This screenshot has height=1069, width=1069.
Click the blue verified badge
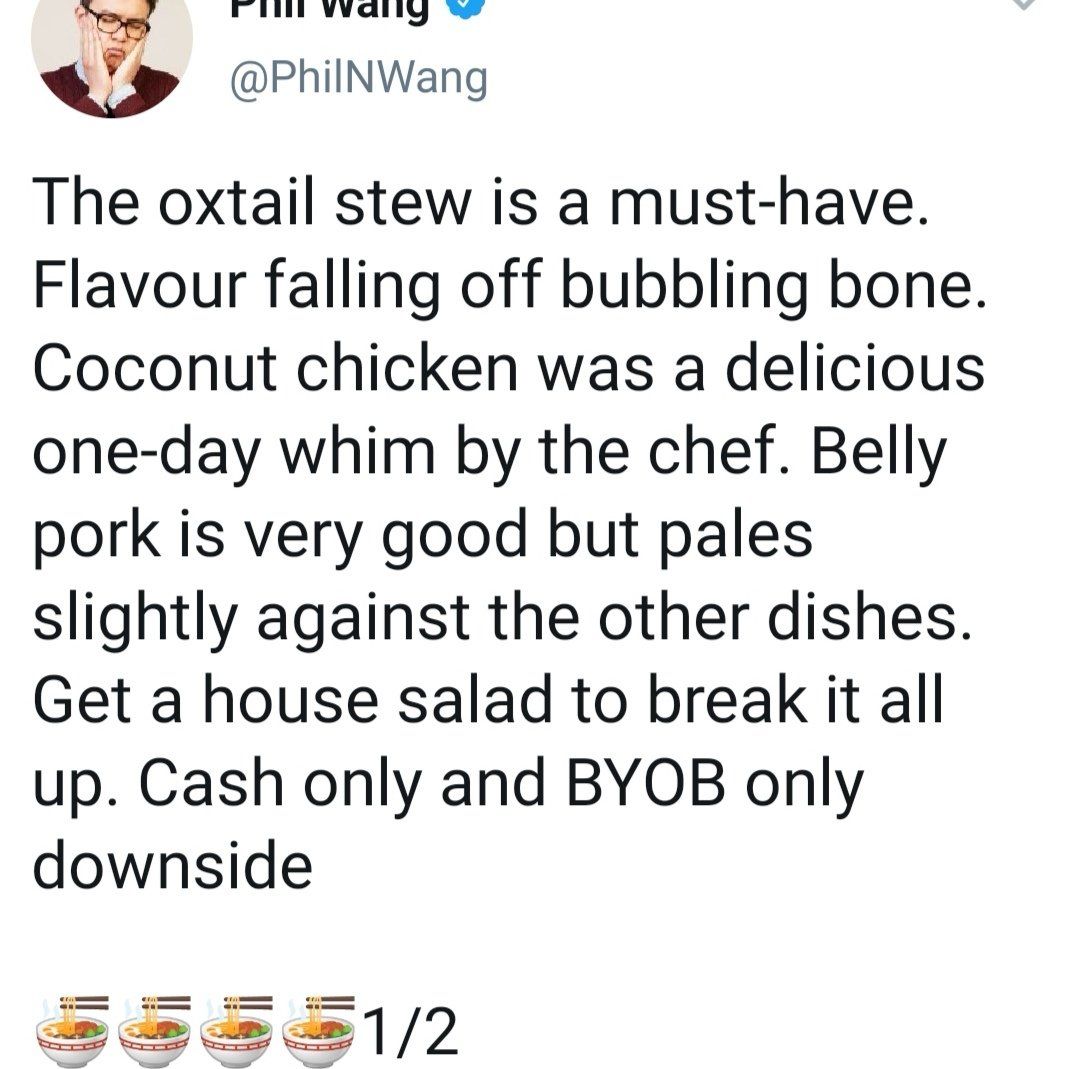pos(469,10)
